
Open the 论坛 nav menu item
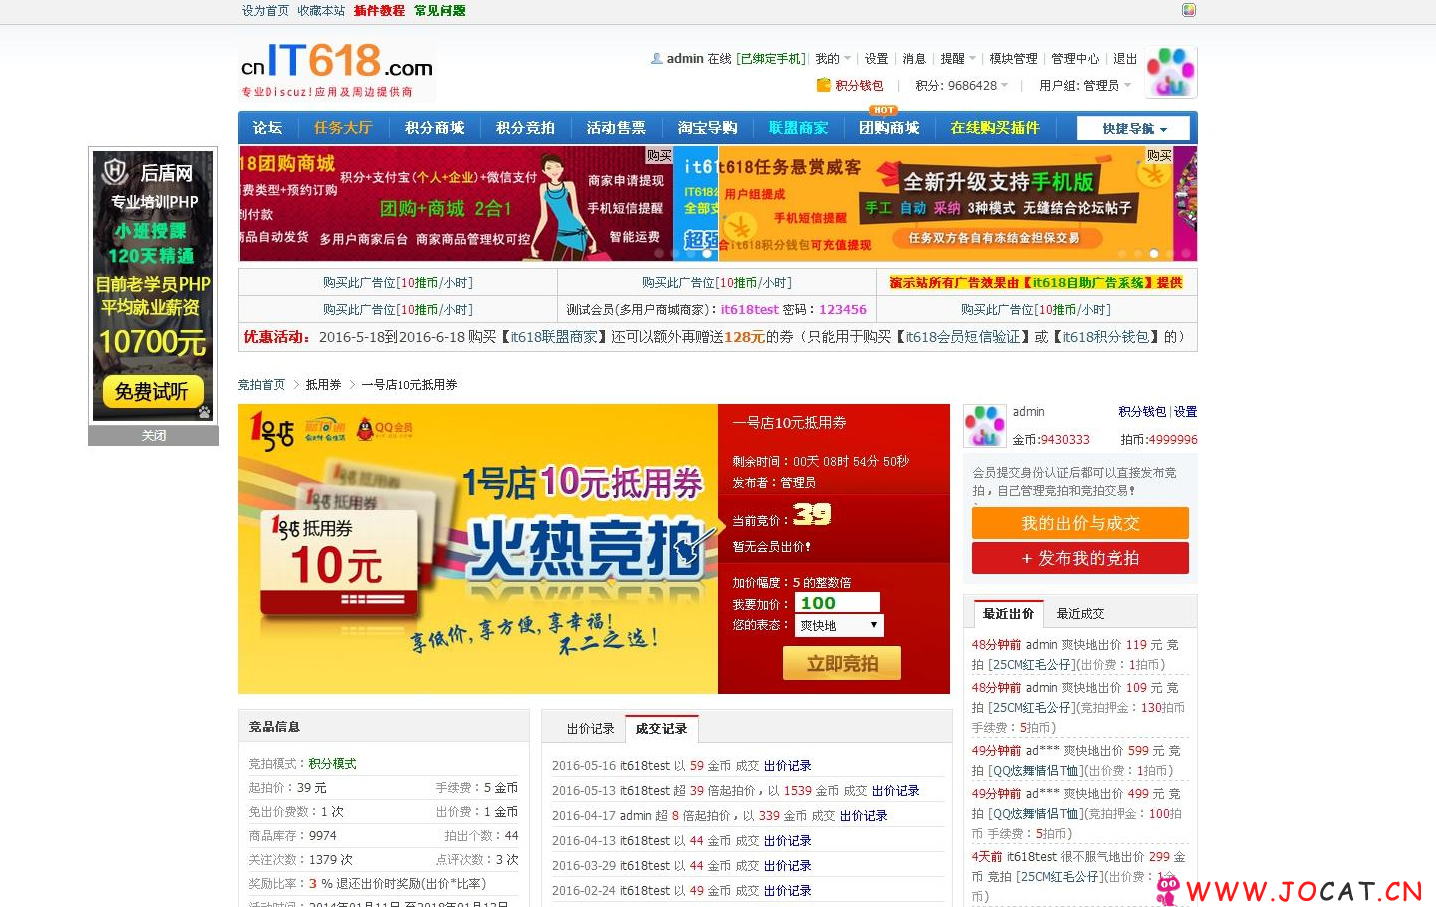(267, 128)
